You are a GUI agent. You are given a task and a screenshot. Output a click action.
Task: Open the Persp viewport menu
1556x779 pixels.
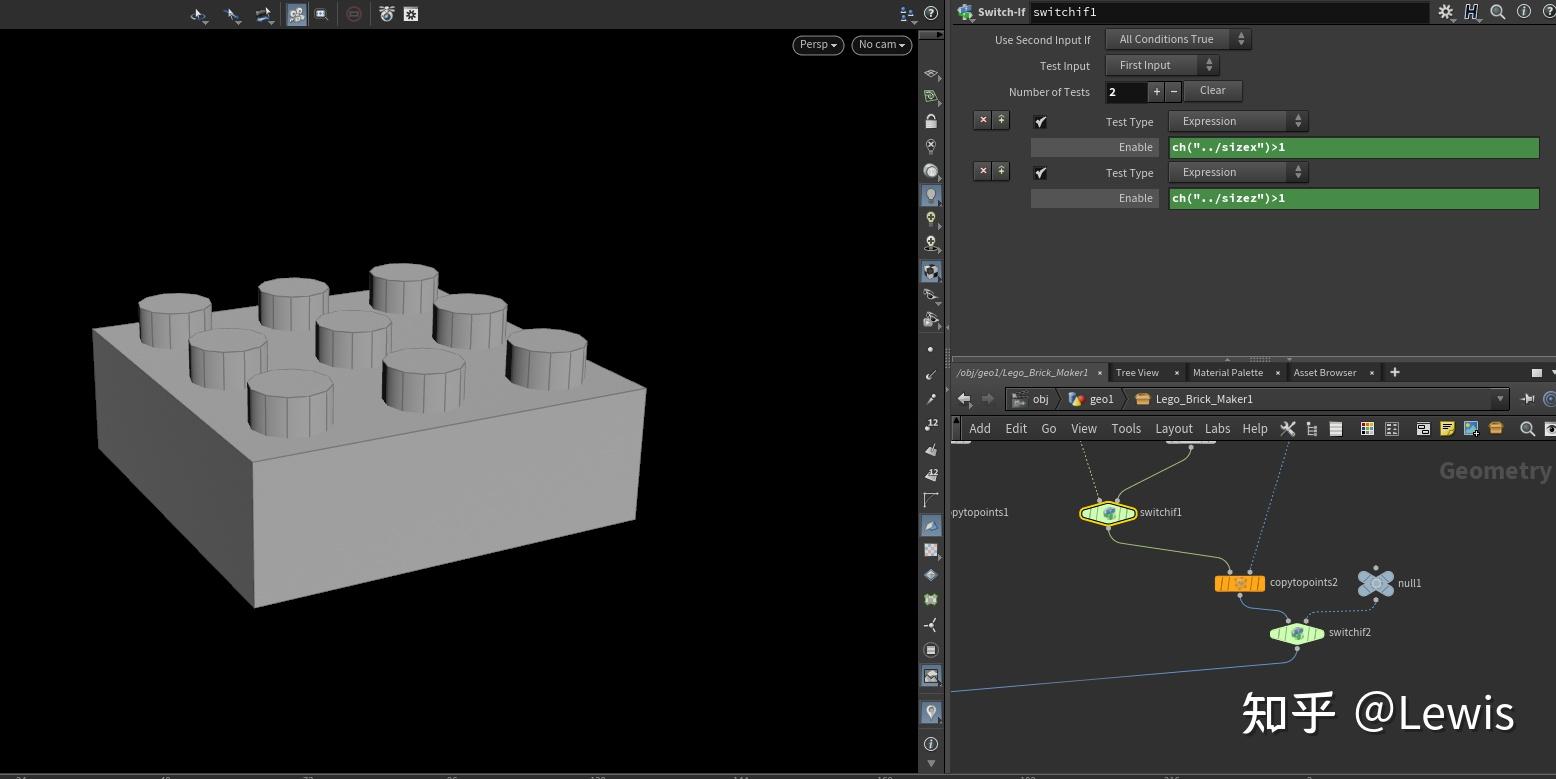pyautogui.click(x=818, y=45)
